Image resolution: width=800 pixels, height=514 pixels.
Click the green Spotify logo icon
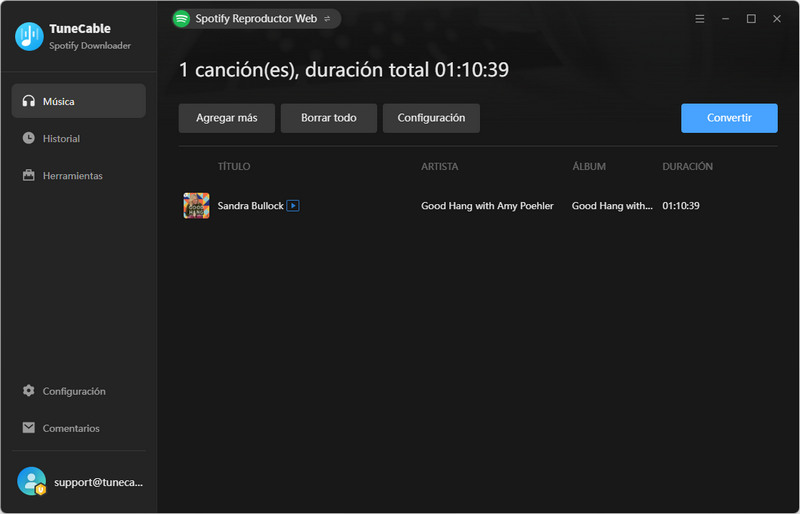coord(181,19)
